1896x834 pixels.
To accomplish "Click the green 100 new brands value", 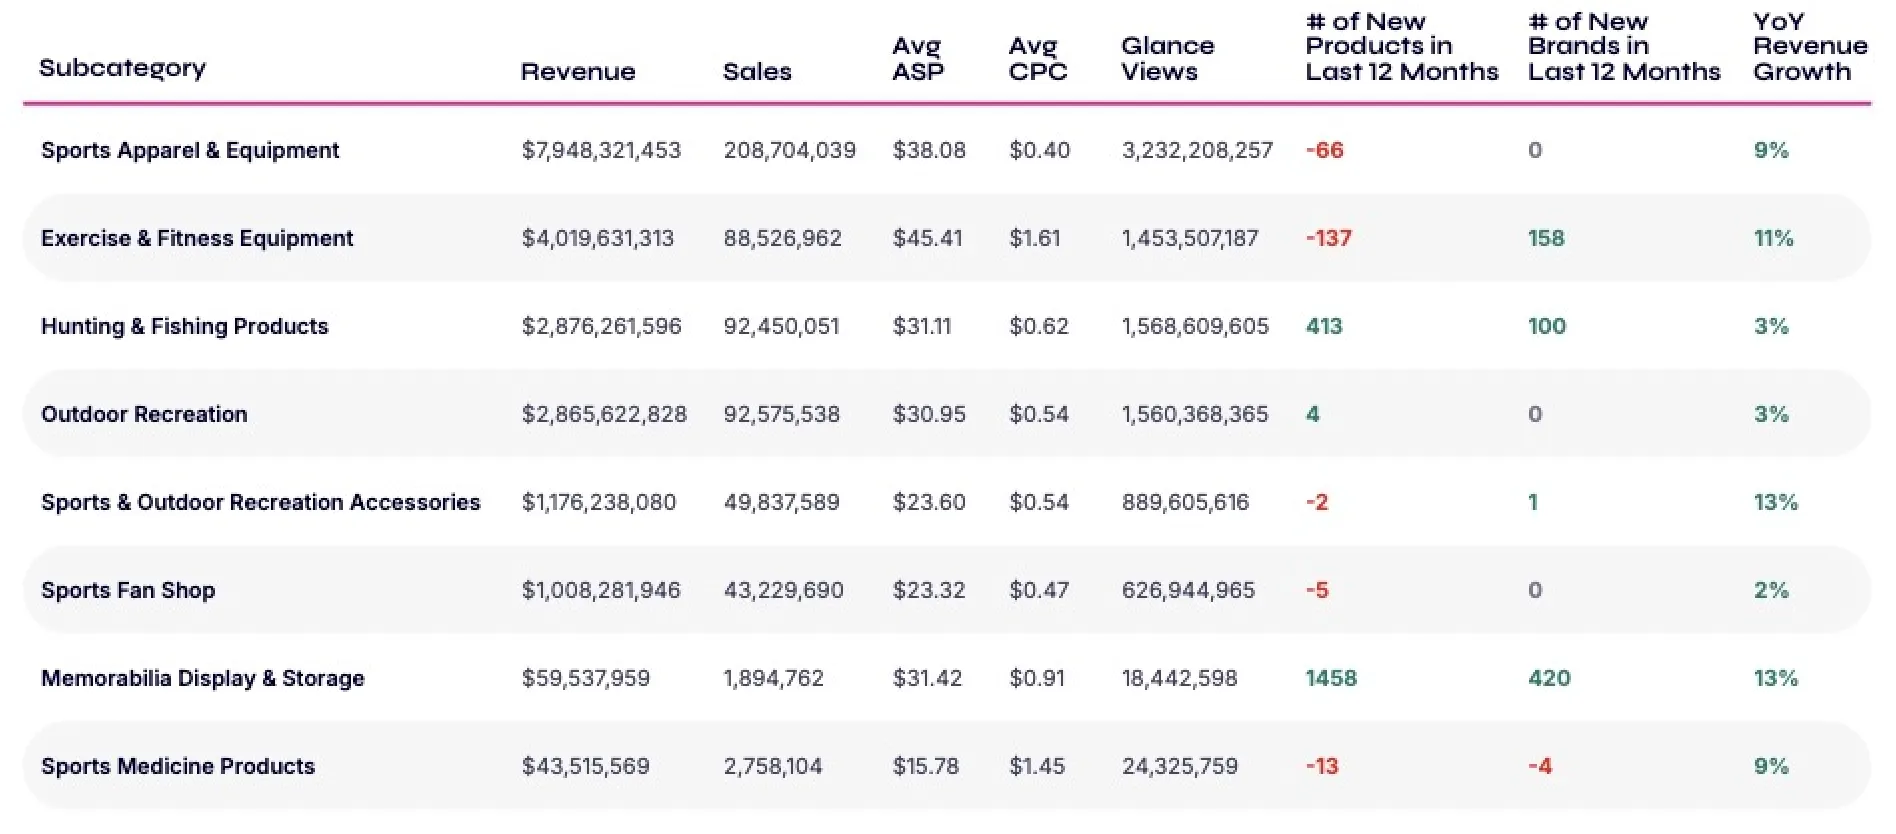I will pos(1547,326).
